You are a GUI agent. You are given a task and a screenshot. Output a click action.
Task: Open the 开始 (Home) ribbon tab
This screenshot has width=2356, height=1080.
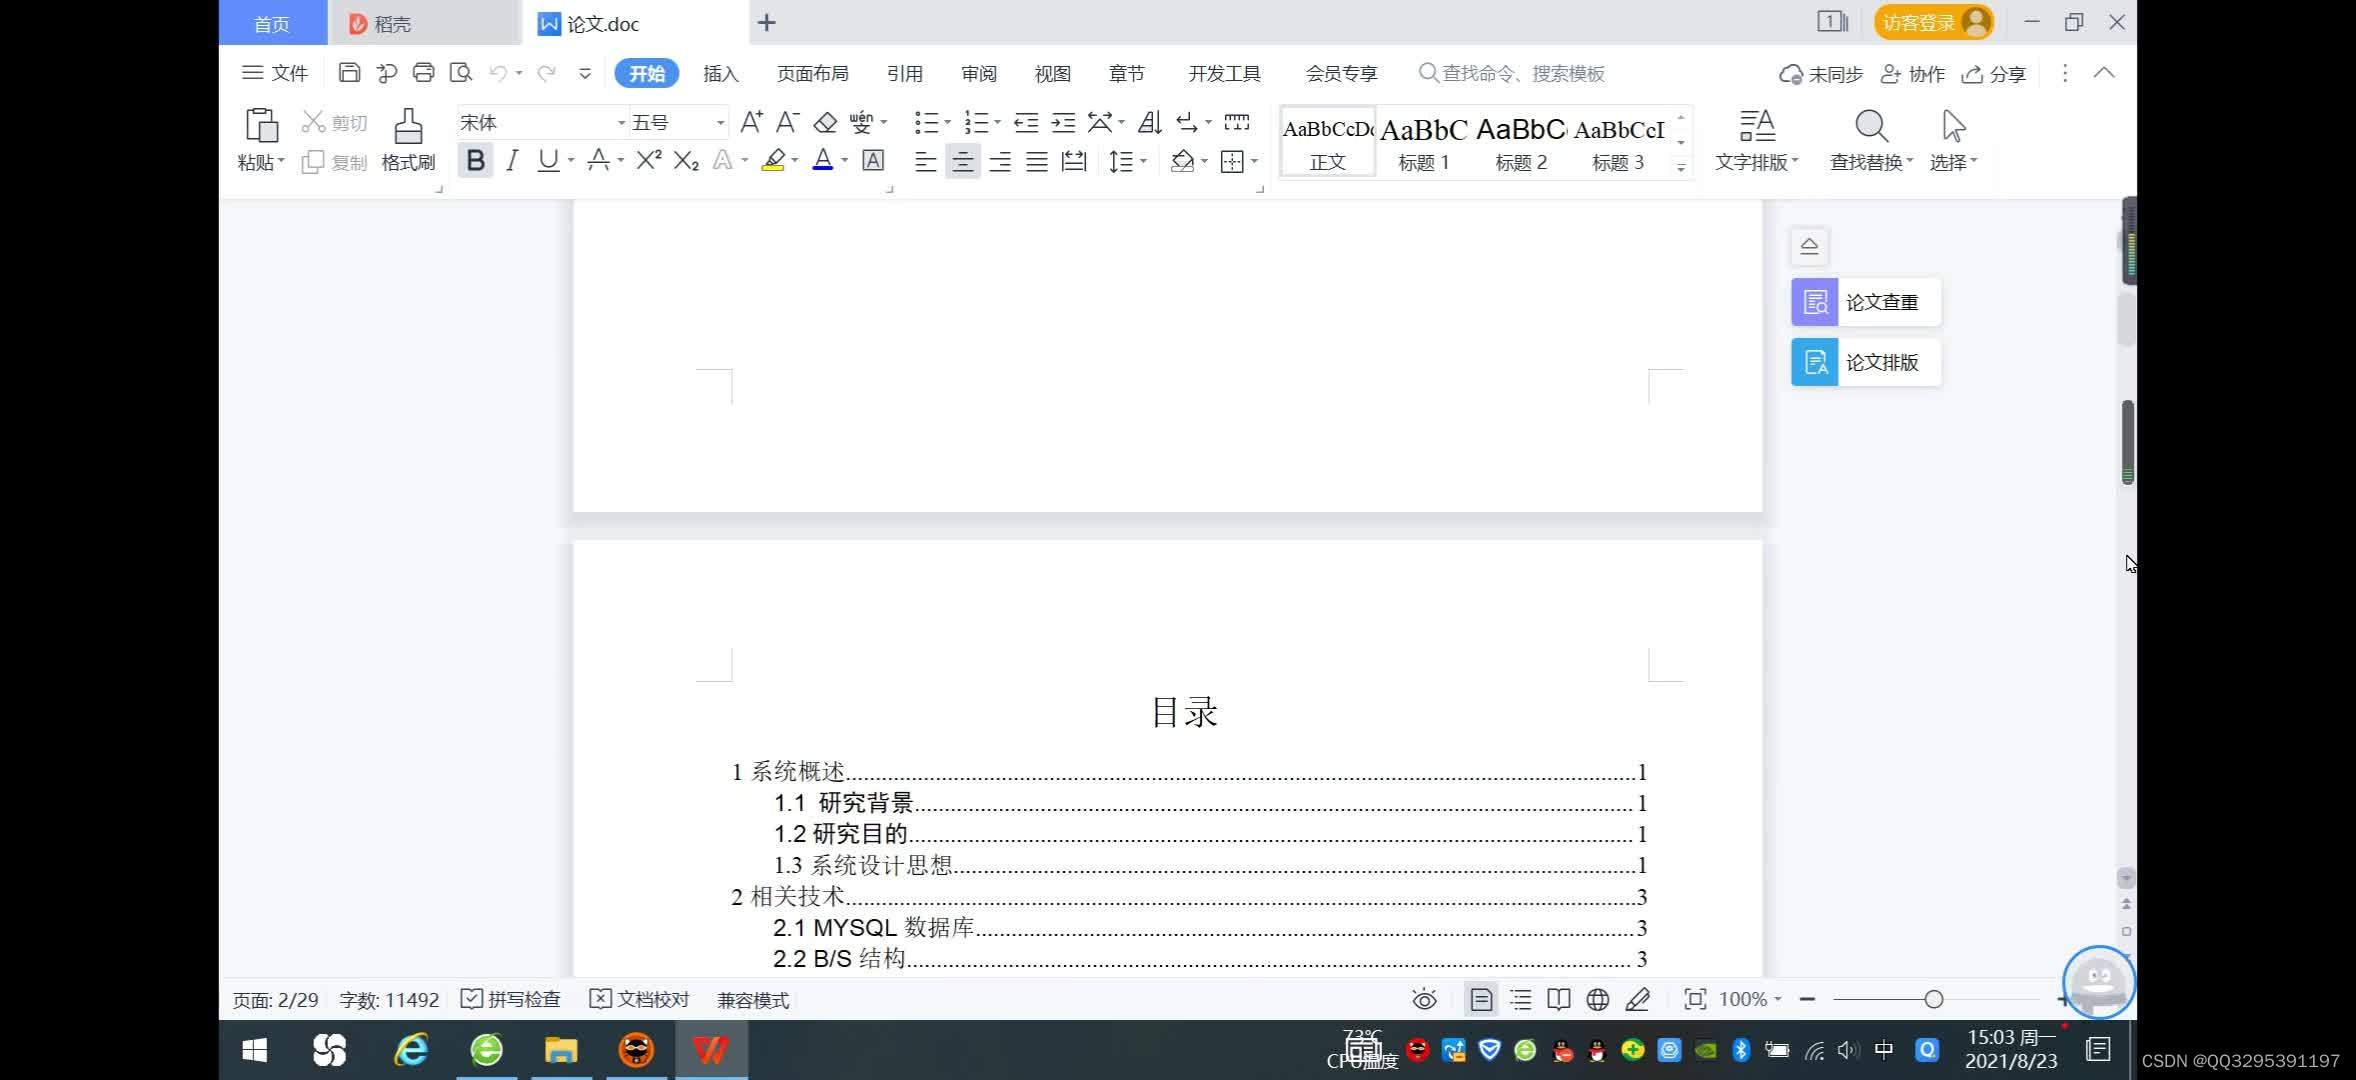tap(645, 74)
